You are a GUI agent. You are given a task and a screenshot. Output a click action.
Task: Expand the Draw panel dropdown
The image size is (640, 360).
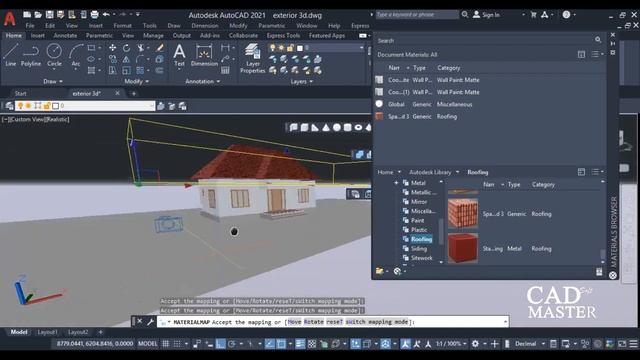(x=53, y=81)
